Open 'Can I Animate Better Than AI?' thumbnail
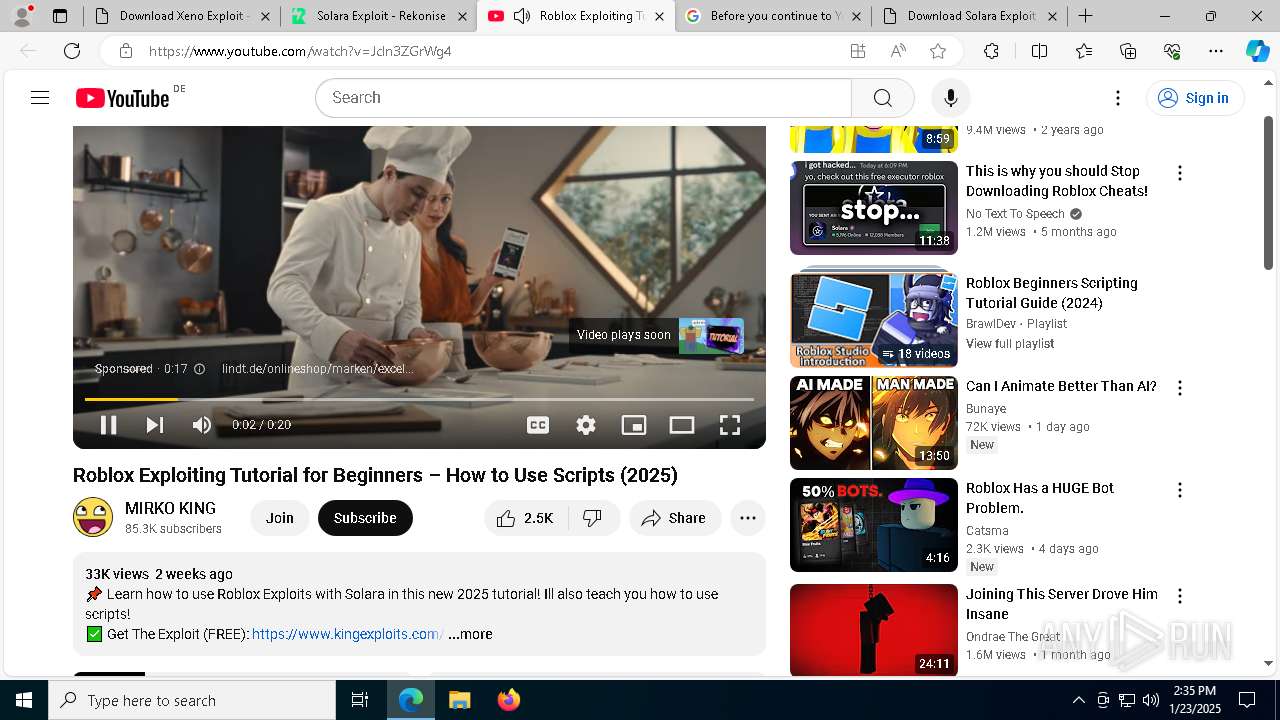 coord(874,423)
